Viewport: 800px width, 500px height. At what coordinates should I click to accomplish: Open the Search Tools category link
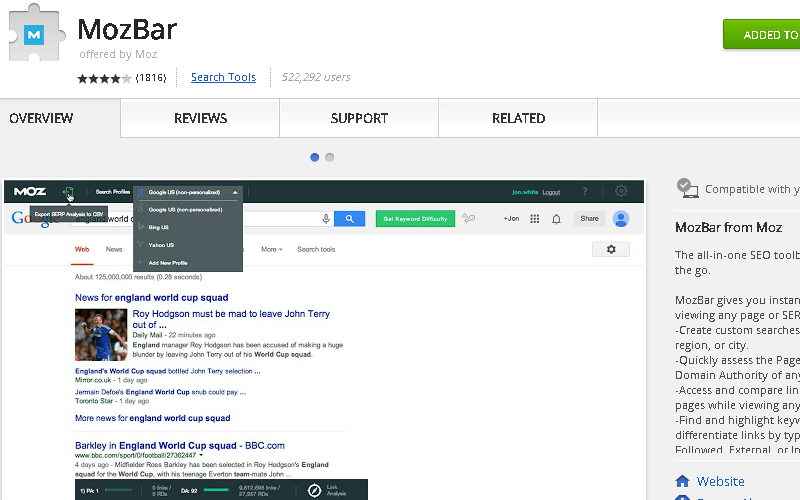(x=223, y=77)
